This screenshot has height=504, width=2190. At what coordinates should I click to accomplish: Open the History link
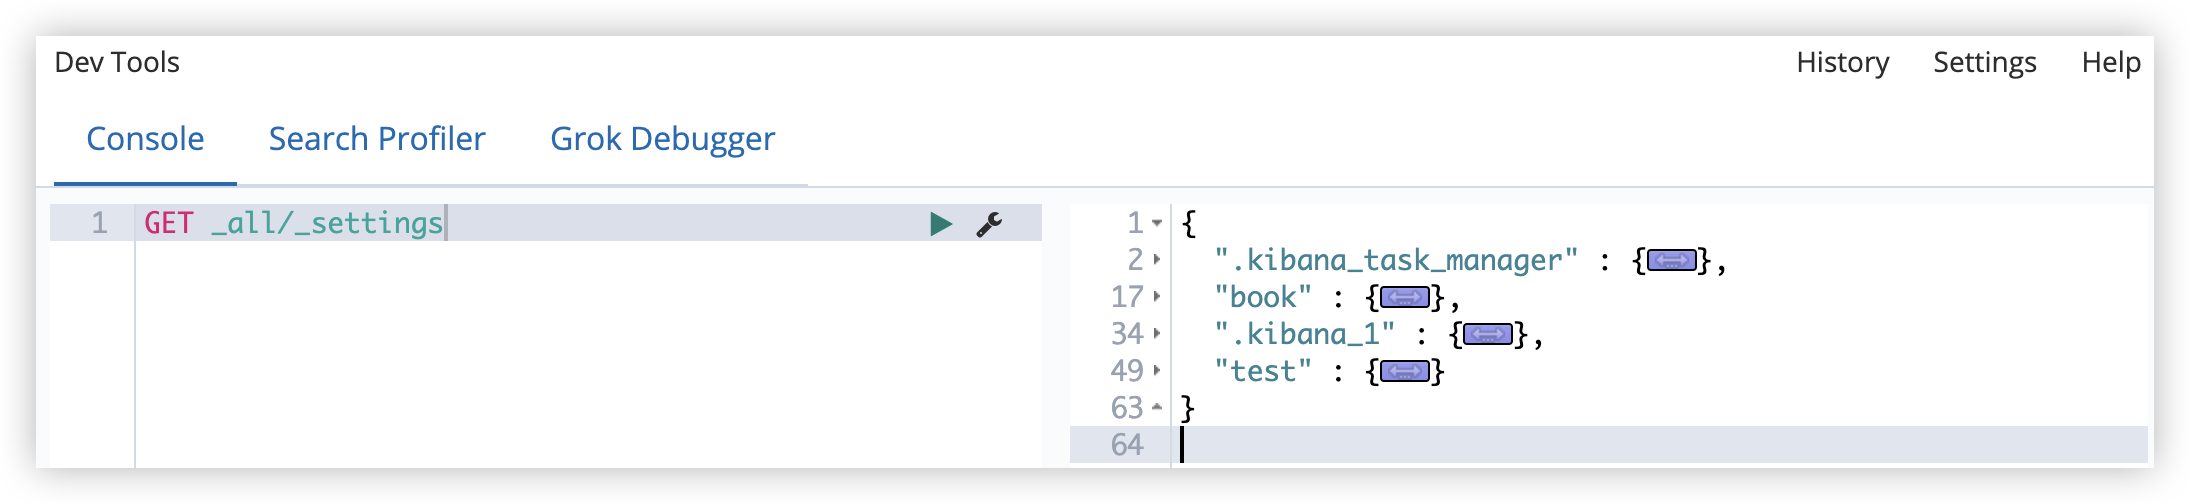[1842, 63]
